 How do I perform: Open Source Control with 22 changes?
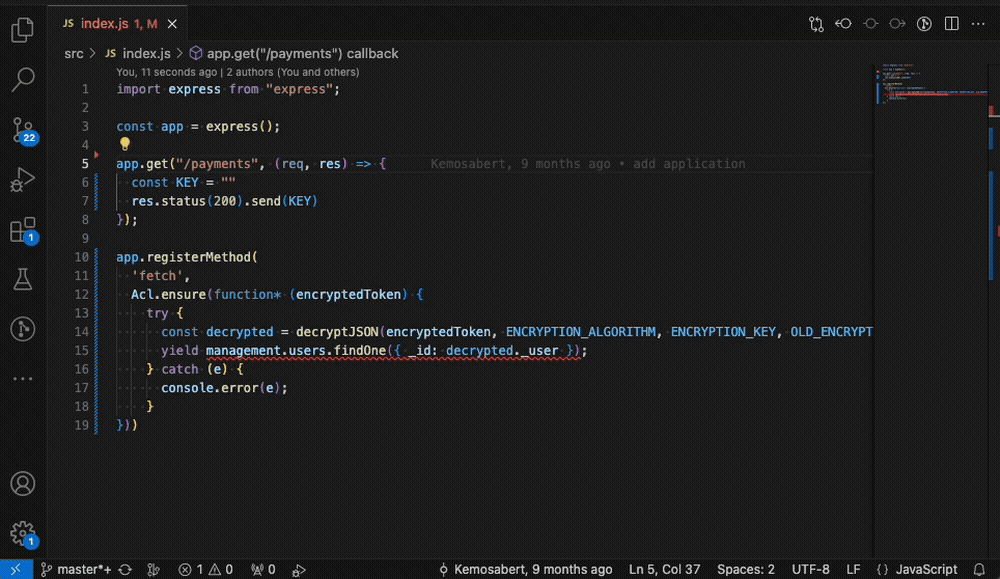click(22, 130)
